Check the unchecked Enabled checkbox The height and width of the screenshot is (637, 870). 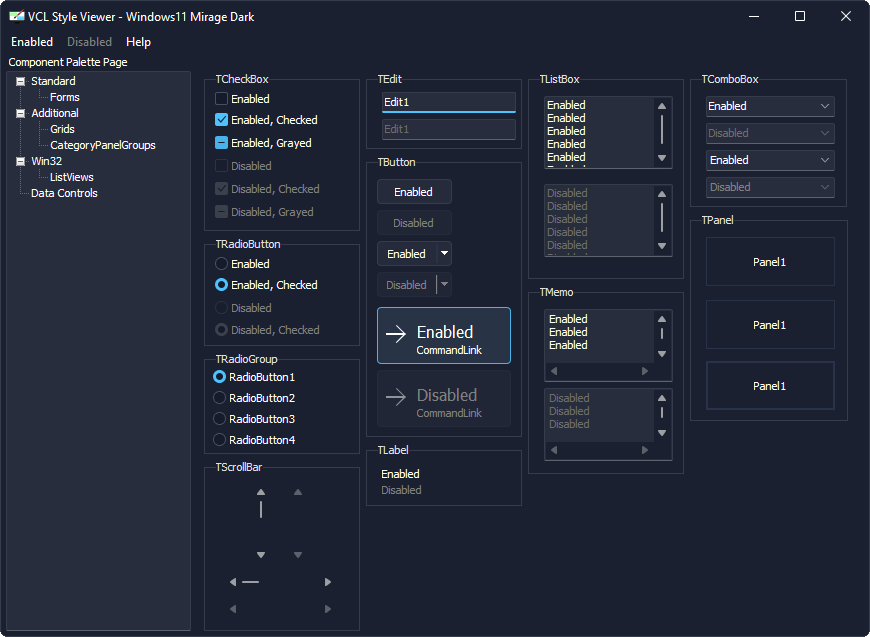click(221, 99)
